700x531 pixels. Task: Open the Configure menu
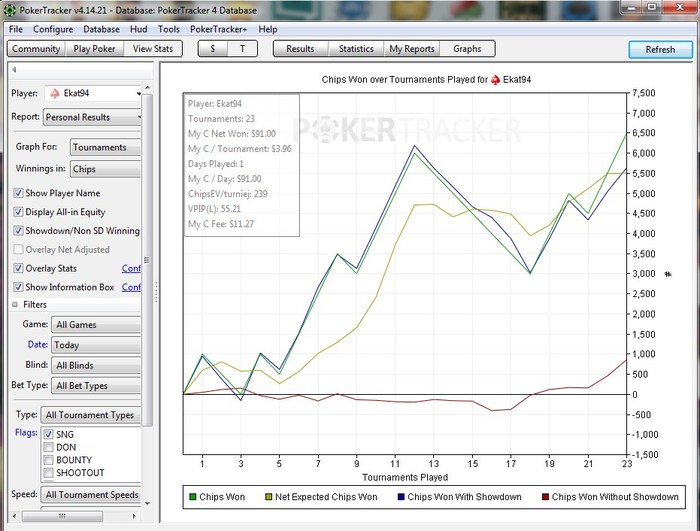53,29
